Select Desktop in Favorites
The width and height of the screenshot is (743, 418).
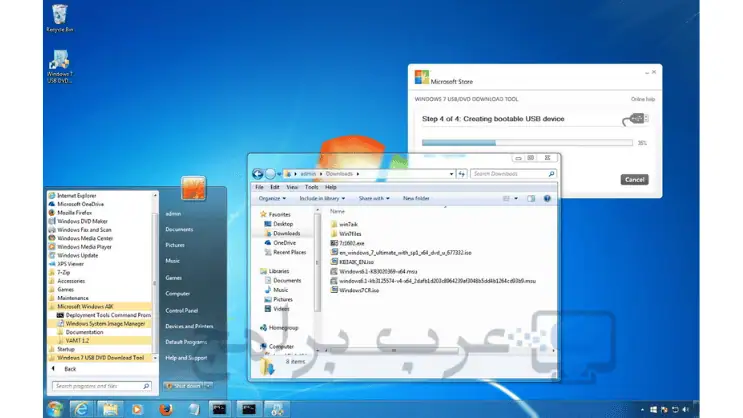tap(283, 224)
